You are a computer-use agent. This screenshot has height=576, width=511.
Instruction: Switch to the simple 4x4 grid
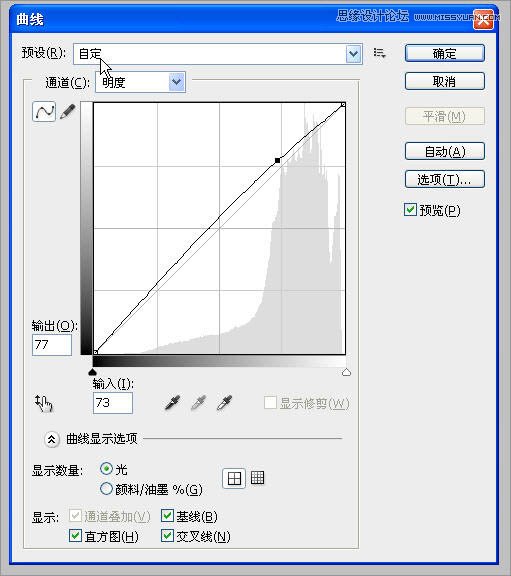coord(234,478)
